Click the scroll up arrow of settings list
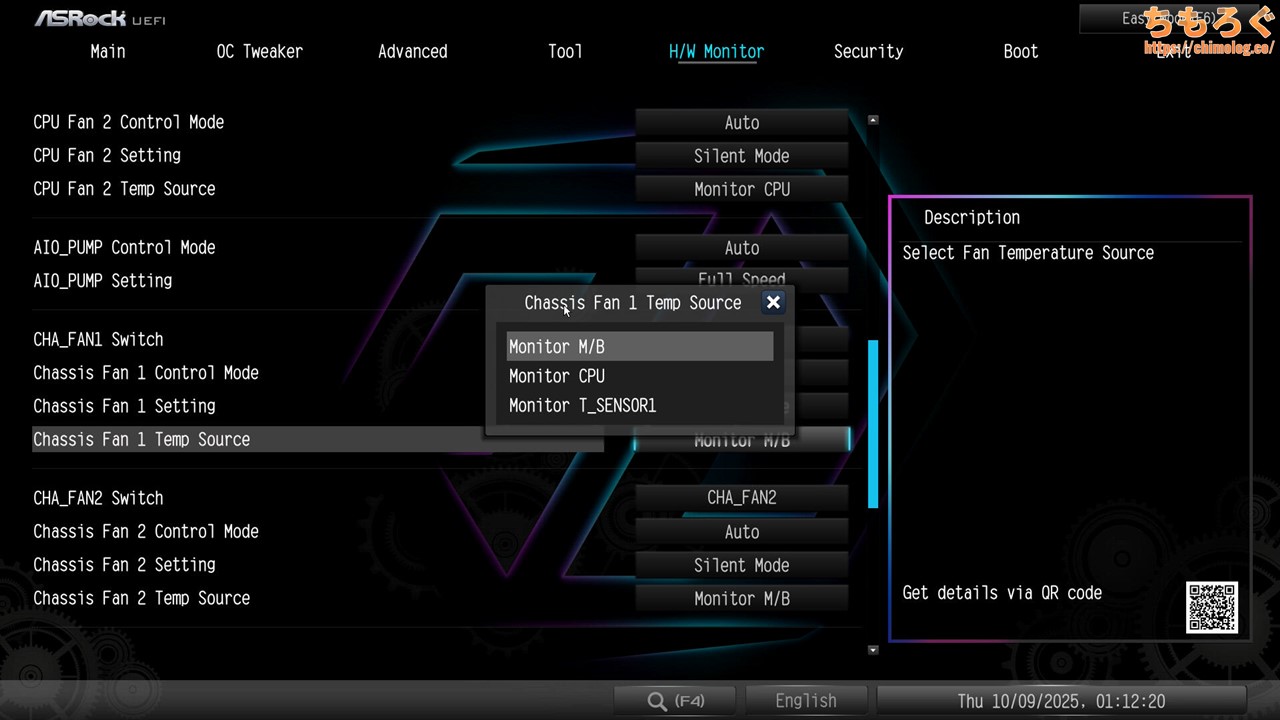This screenshot has height=720, width=1280. pos(873,120)
